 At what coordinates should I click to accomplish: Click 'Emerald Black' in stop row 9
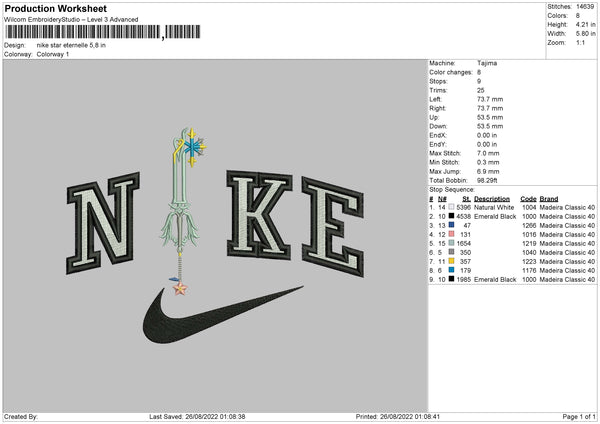(495, 279)
